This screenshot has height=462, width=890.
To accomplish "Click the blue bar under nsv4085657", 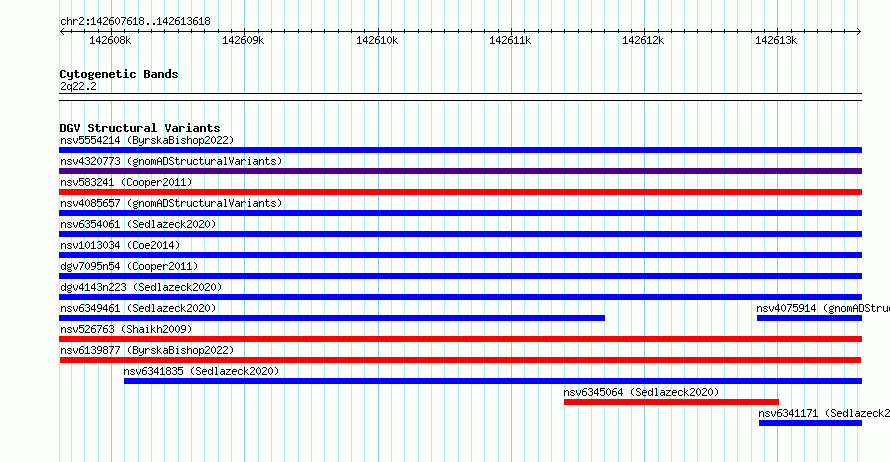I will 460,213.
